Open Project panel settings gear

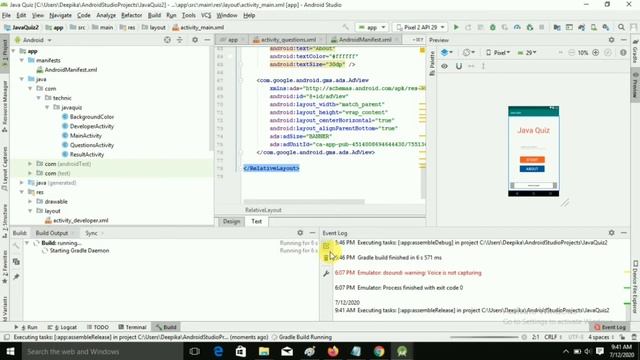coord(195,40)
